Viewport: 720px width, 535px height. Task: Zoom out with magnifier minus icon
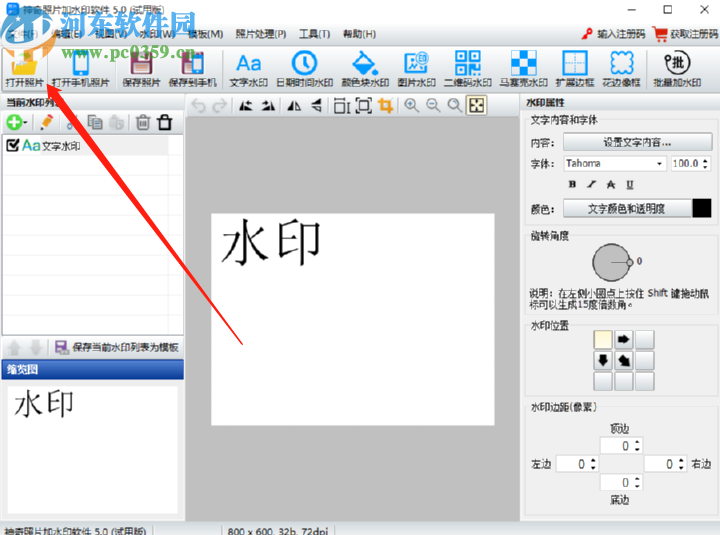click(433, 106)
